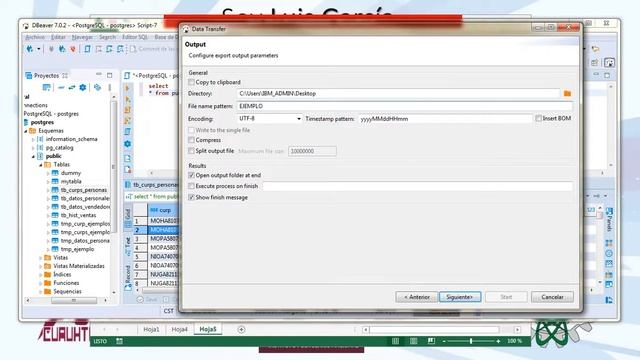The width and height of the screenshot is (640, 360).
Task: Click the Excel zoom slider handle
Action: [x=471, y=341]
